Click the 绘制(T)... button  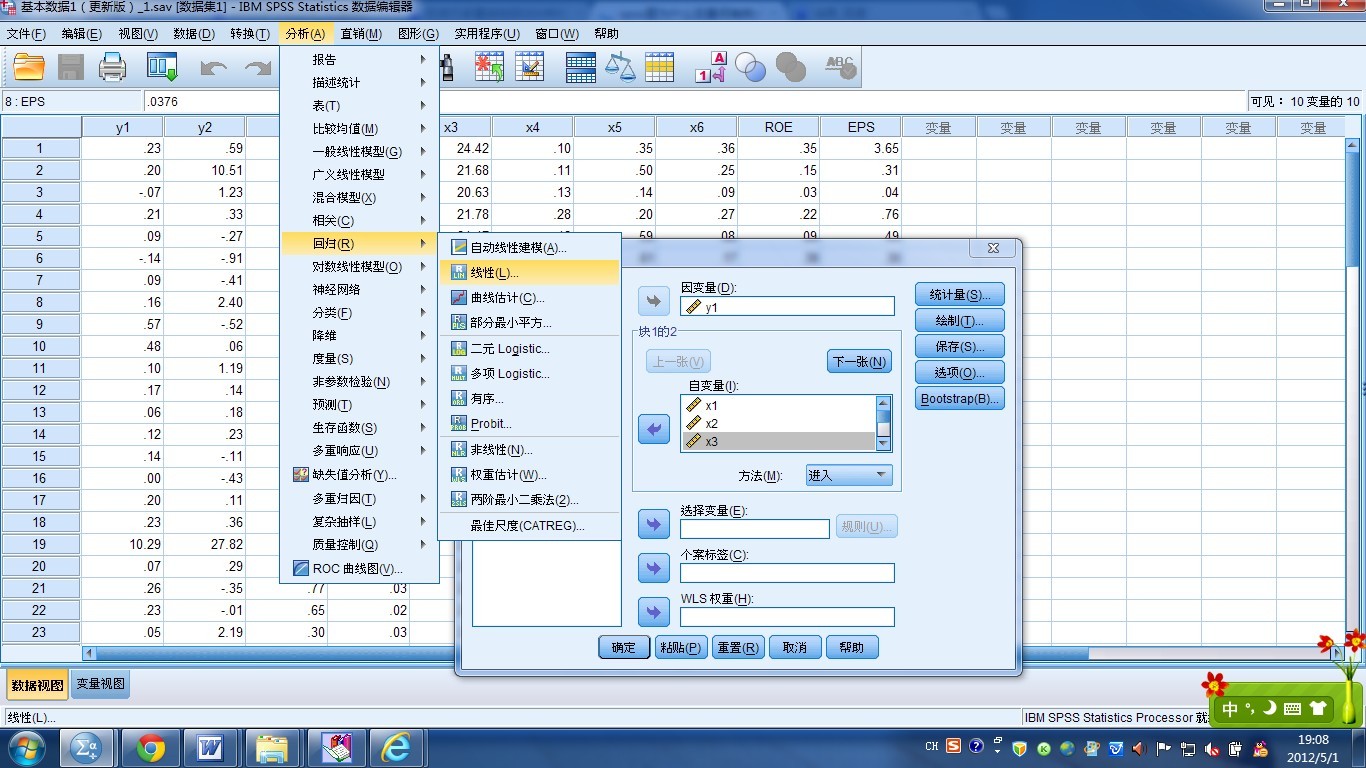coord(960,320)
